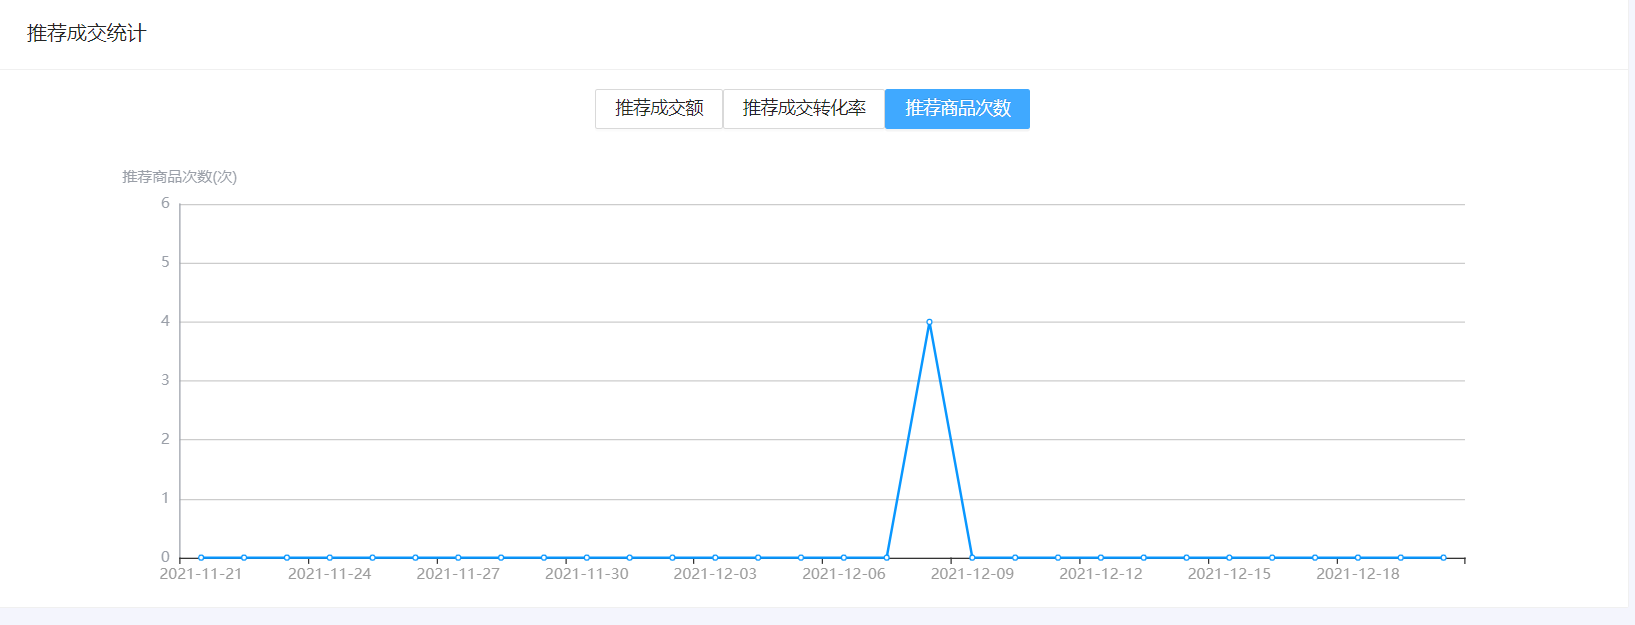Click the y-axis value 6

165,203
